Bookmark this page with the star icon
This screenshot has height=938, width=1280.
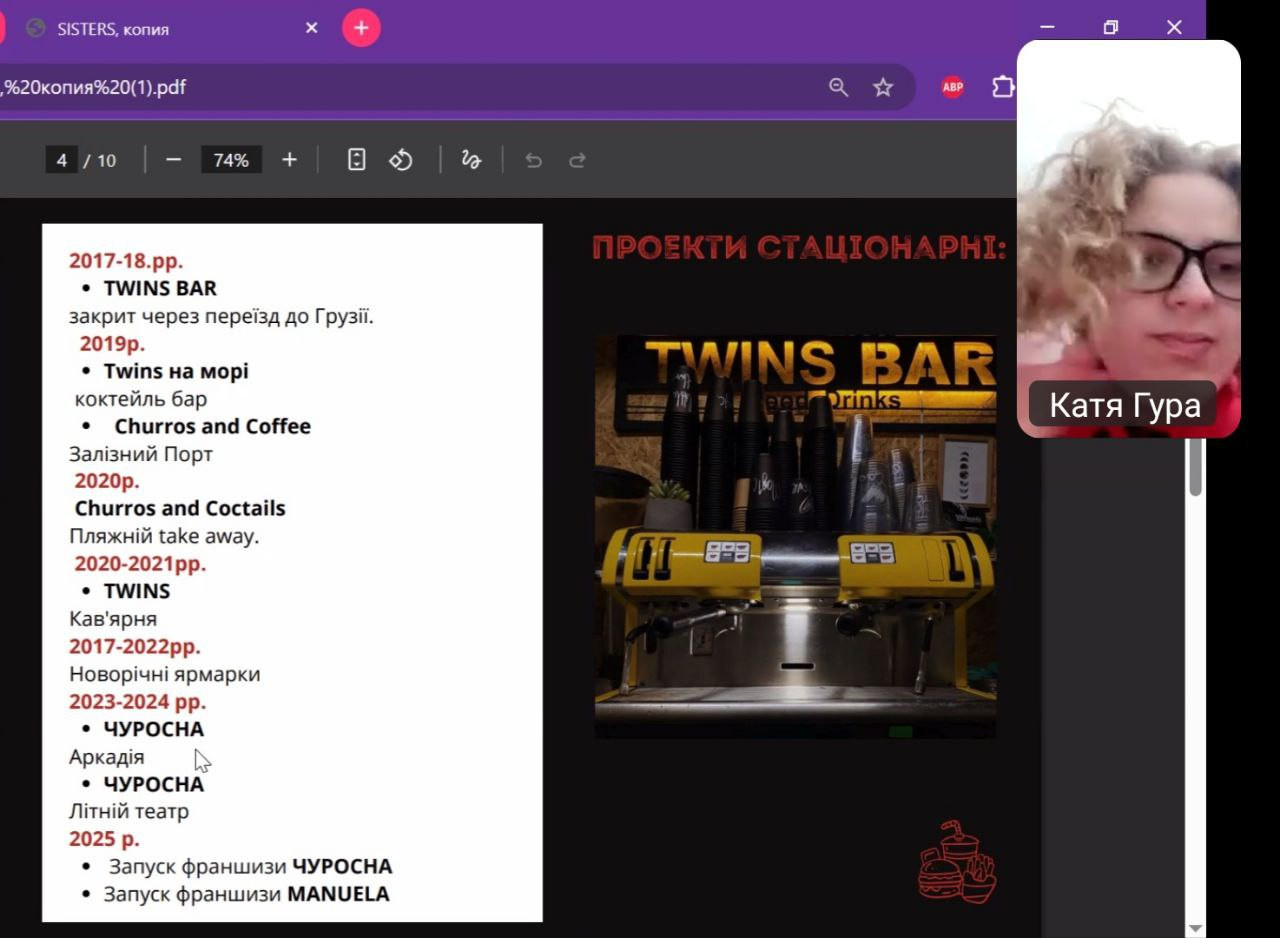coord(883,88)
